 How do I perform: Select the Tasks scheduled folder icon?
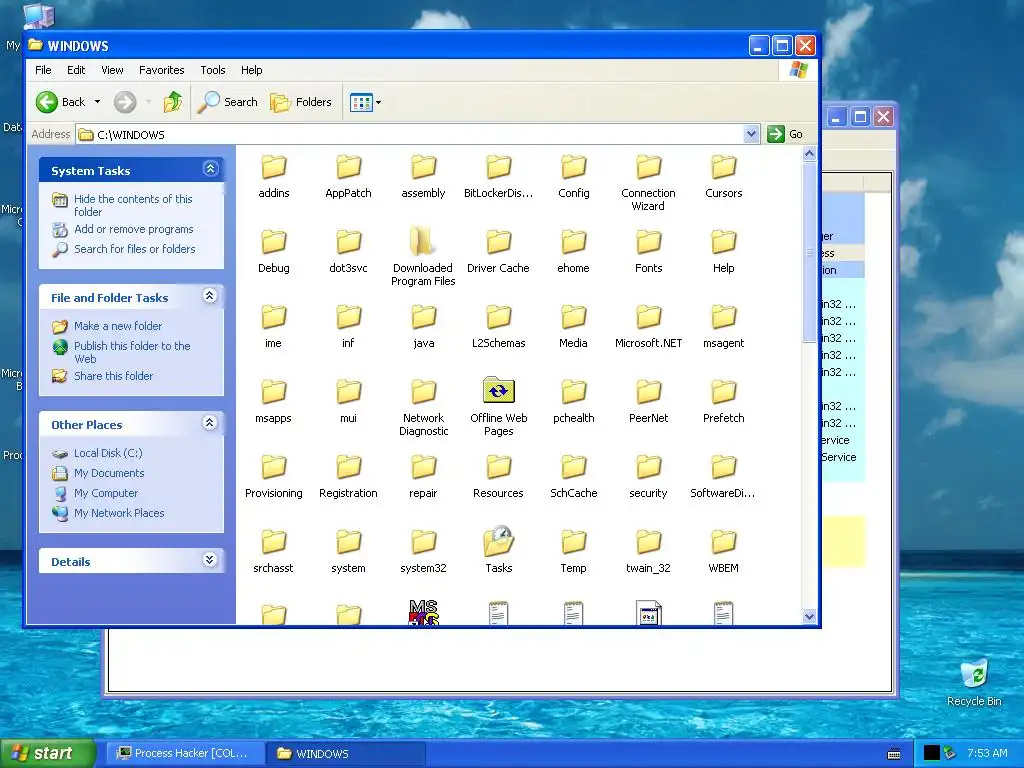(498, 542)
